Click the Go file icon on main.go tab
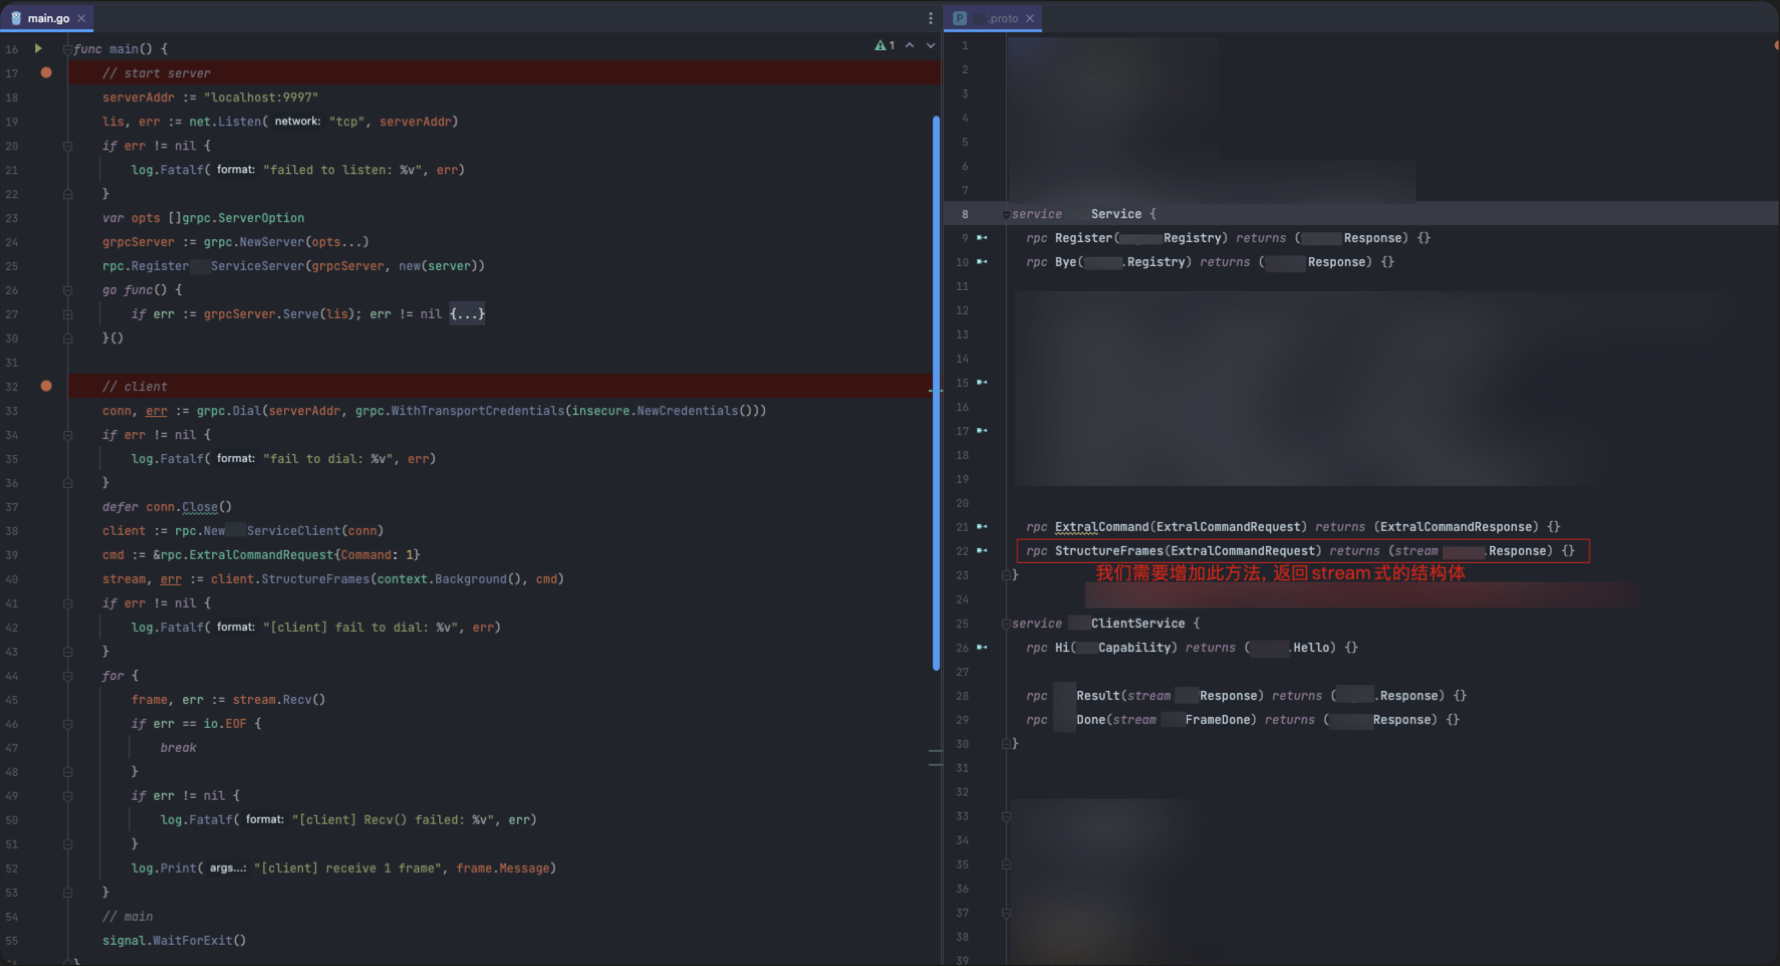This screenshot has width=1780, height=966. point(15,18)
